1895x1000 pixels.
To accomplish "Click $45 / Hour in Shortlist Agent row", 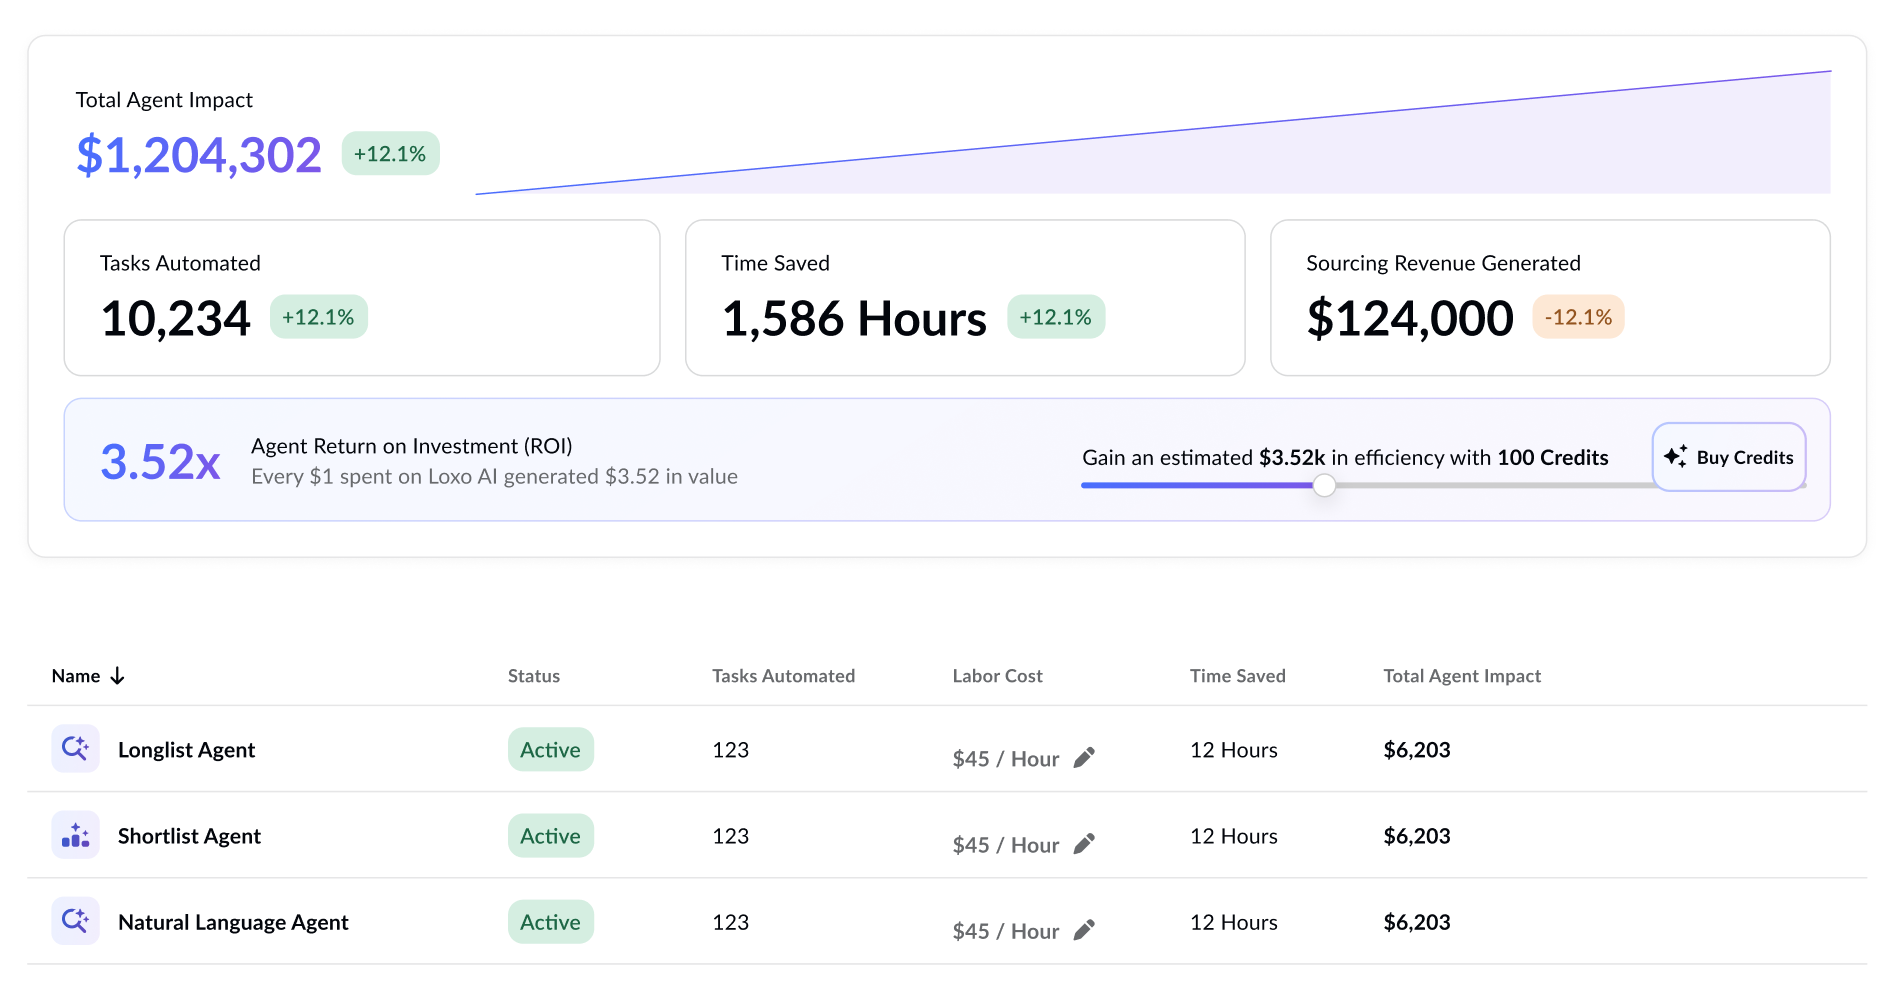I will [1005, 845].
